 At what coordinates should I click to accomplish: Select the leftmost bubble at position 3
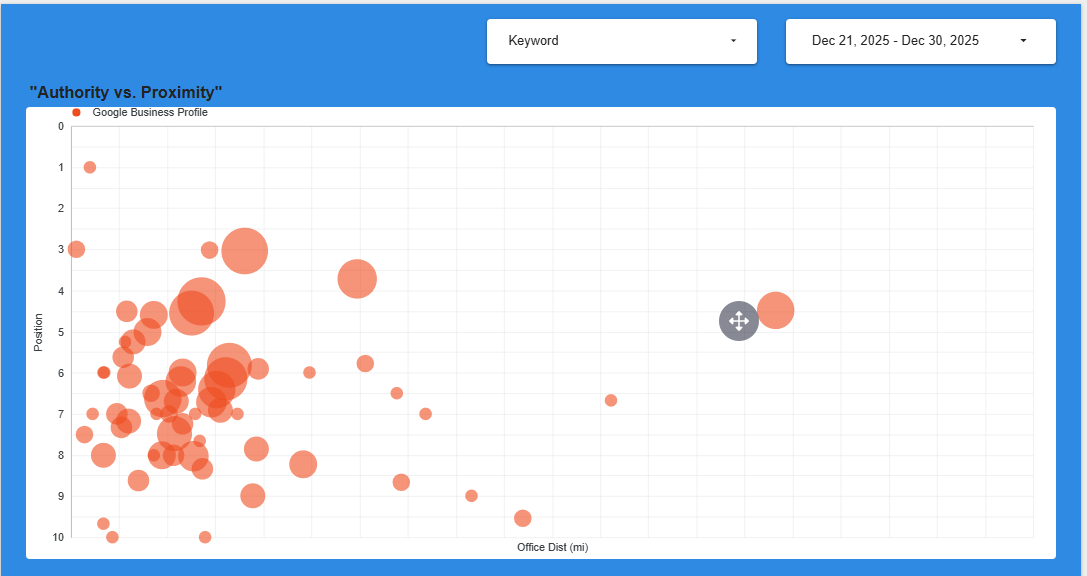[76, 249]
